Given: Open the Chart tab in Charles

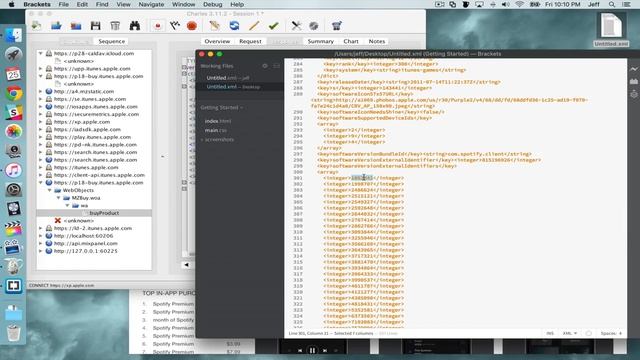Looking at the screenshot, I should tap(351, 41).
